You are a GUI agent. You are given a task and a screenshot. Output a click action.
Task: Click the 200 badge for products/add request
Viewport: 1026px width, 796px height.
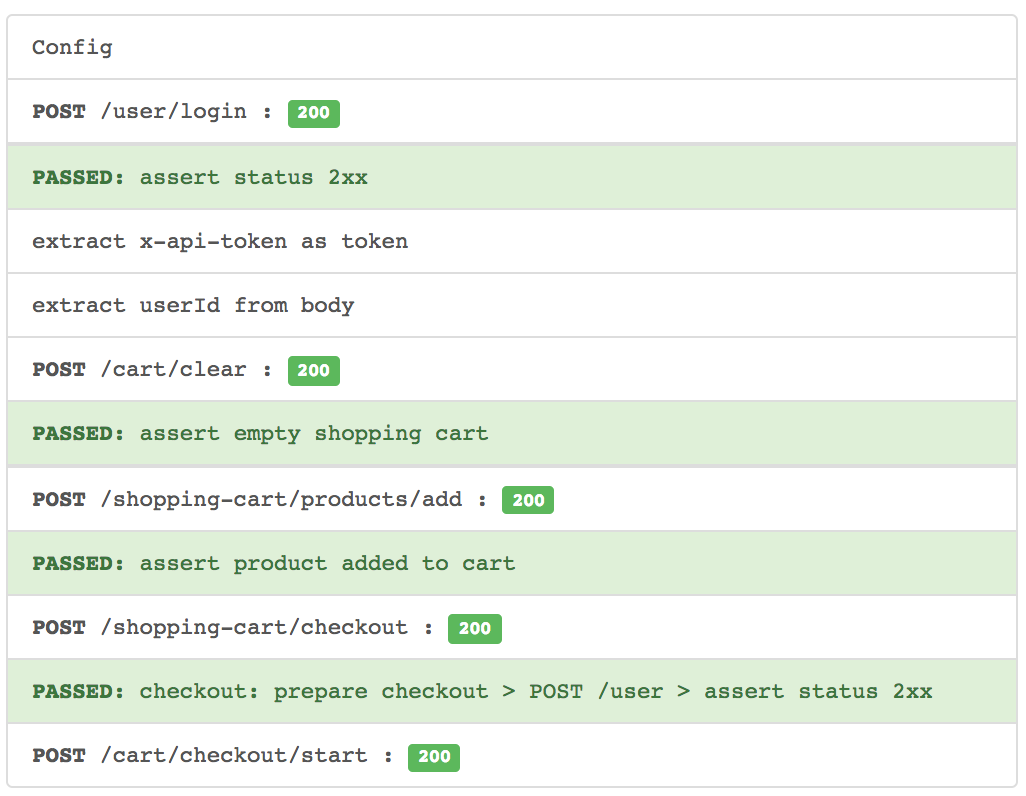point(527,500)
